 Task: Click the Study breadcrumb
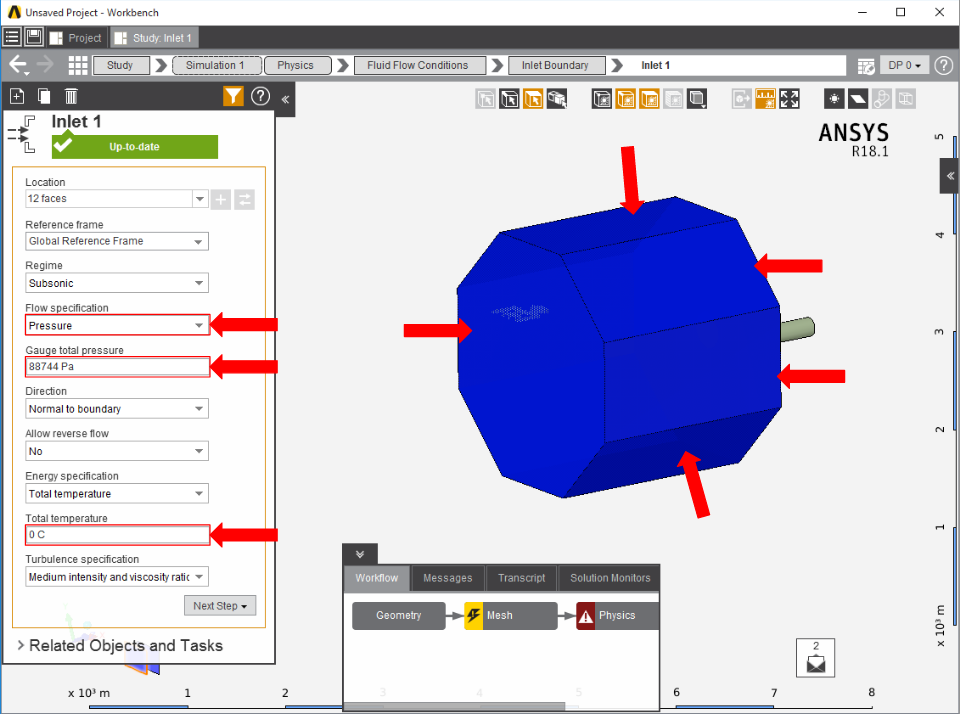(x=121, y=65)
